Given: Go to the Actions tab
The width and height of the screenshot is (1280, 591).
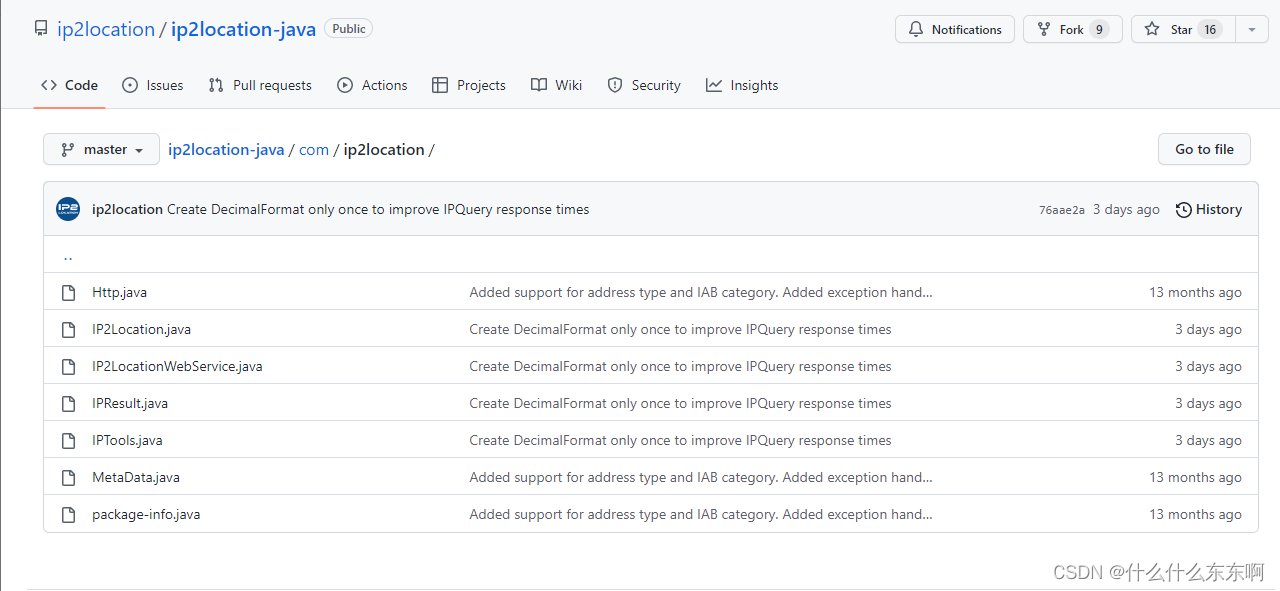Looking at the screenshot, I should 372,86.
